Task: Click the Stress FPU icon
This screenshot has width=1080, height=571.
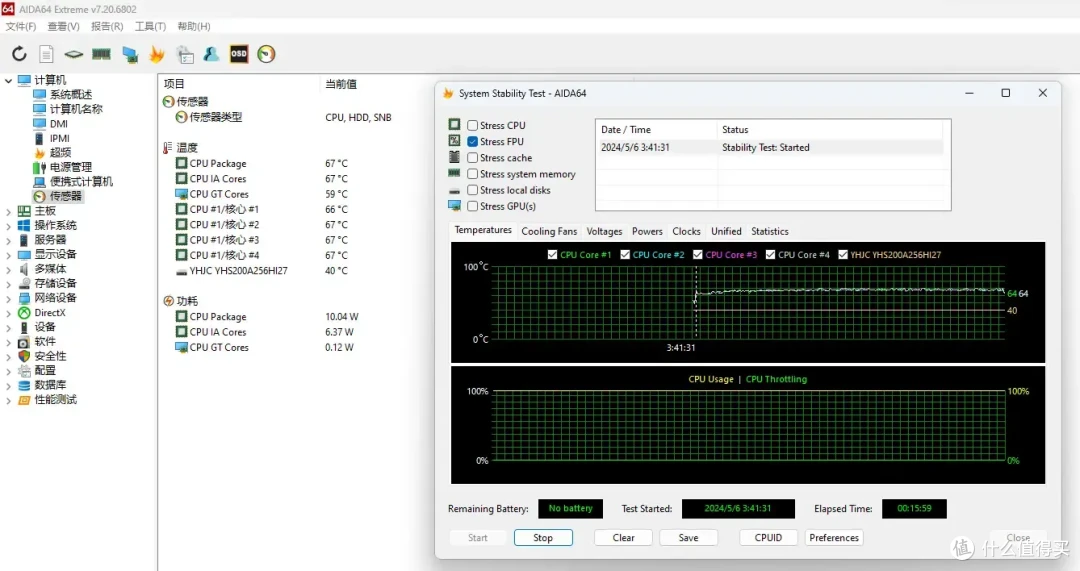Action: (455, 141)
